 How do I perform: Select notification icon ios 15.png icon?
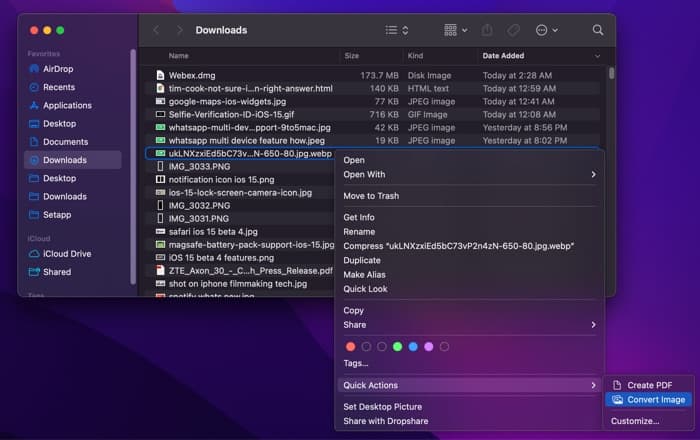[x=160, y=179]
